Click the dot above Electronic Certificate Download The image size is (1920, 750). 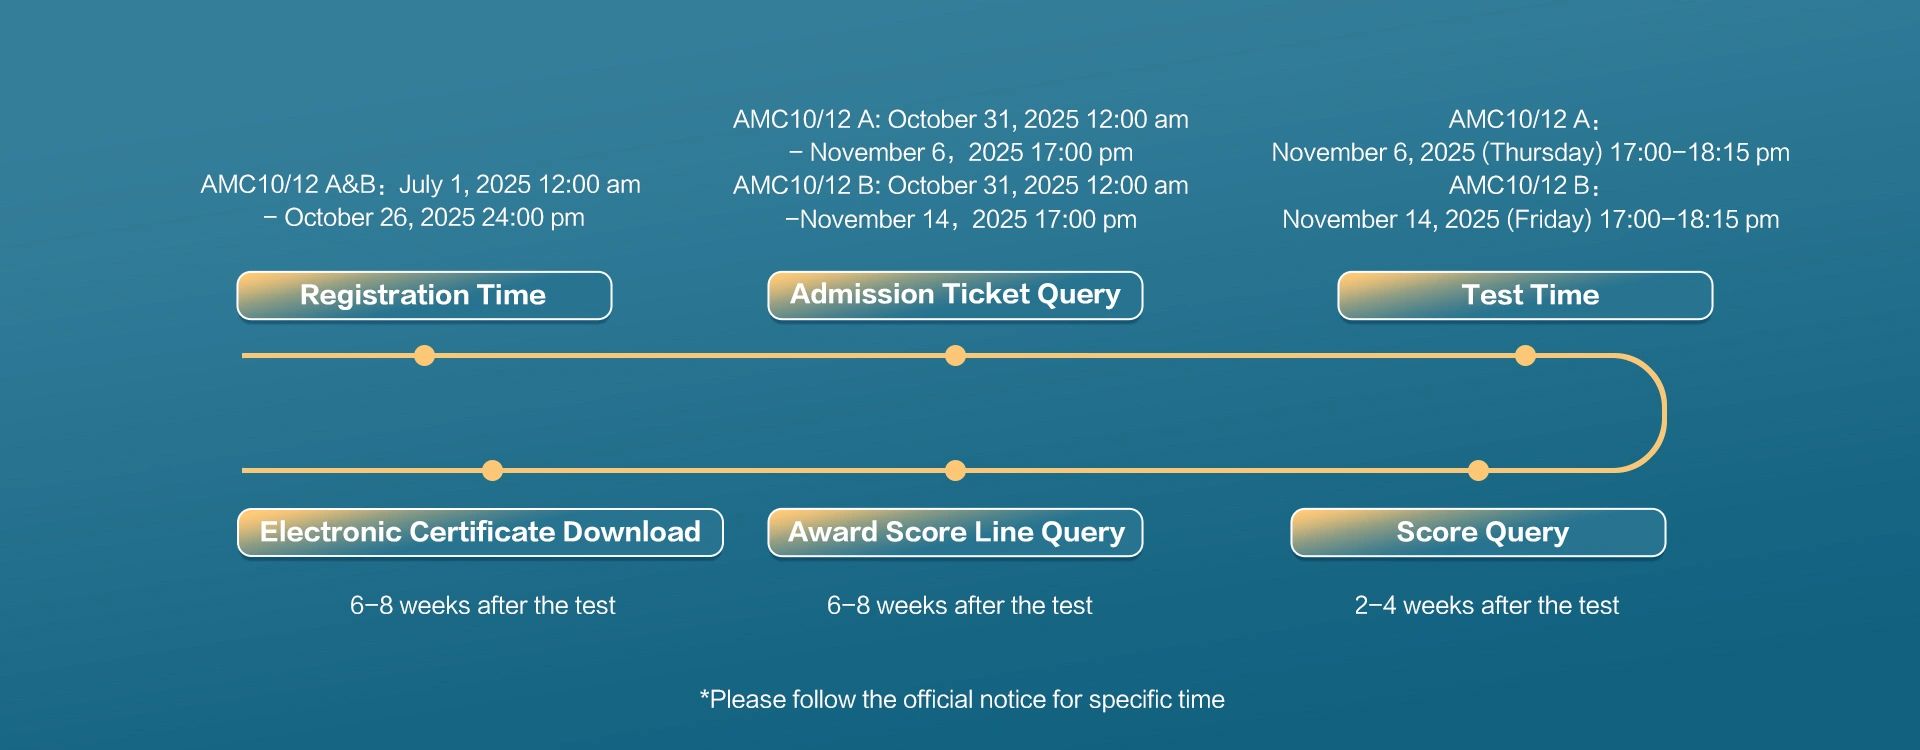click(492, 470)
